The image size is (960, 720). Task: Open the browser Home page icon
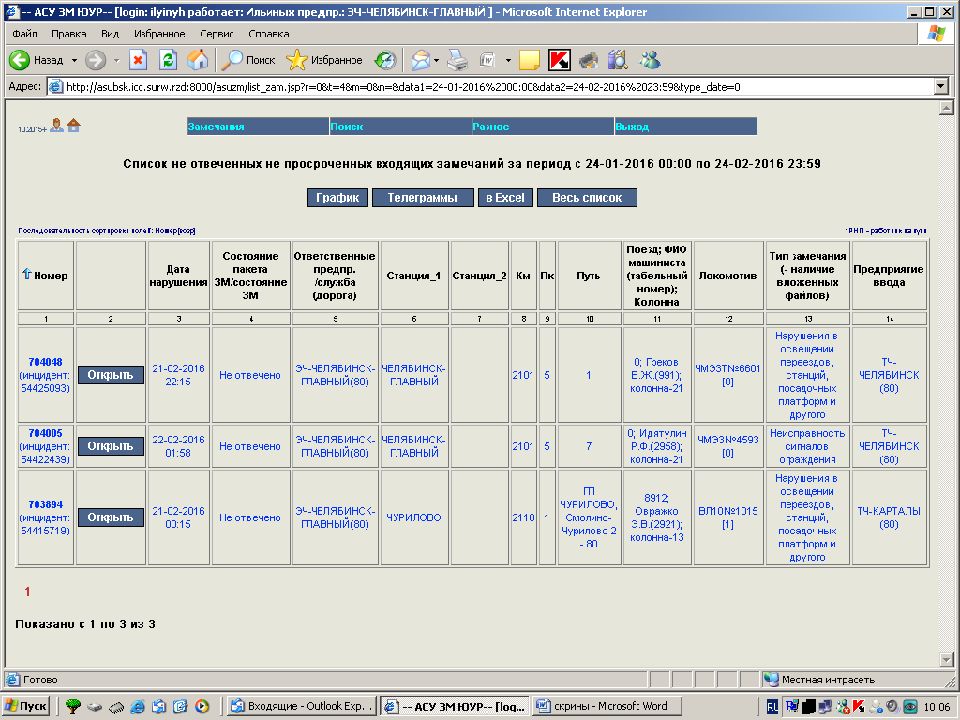click(x=197, y=60)
